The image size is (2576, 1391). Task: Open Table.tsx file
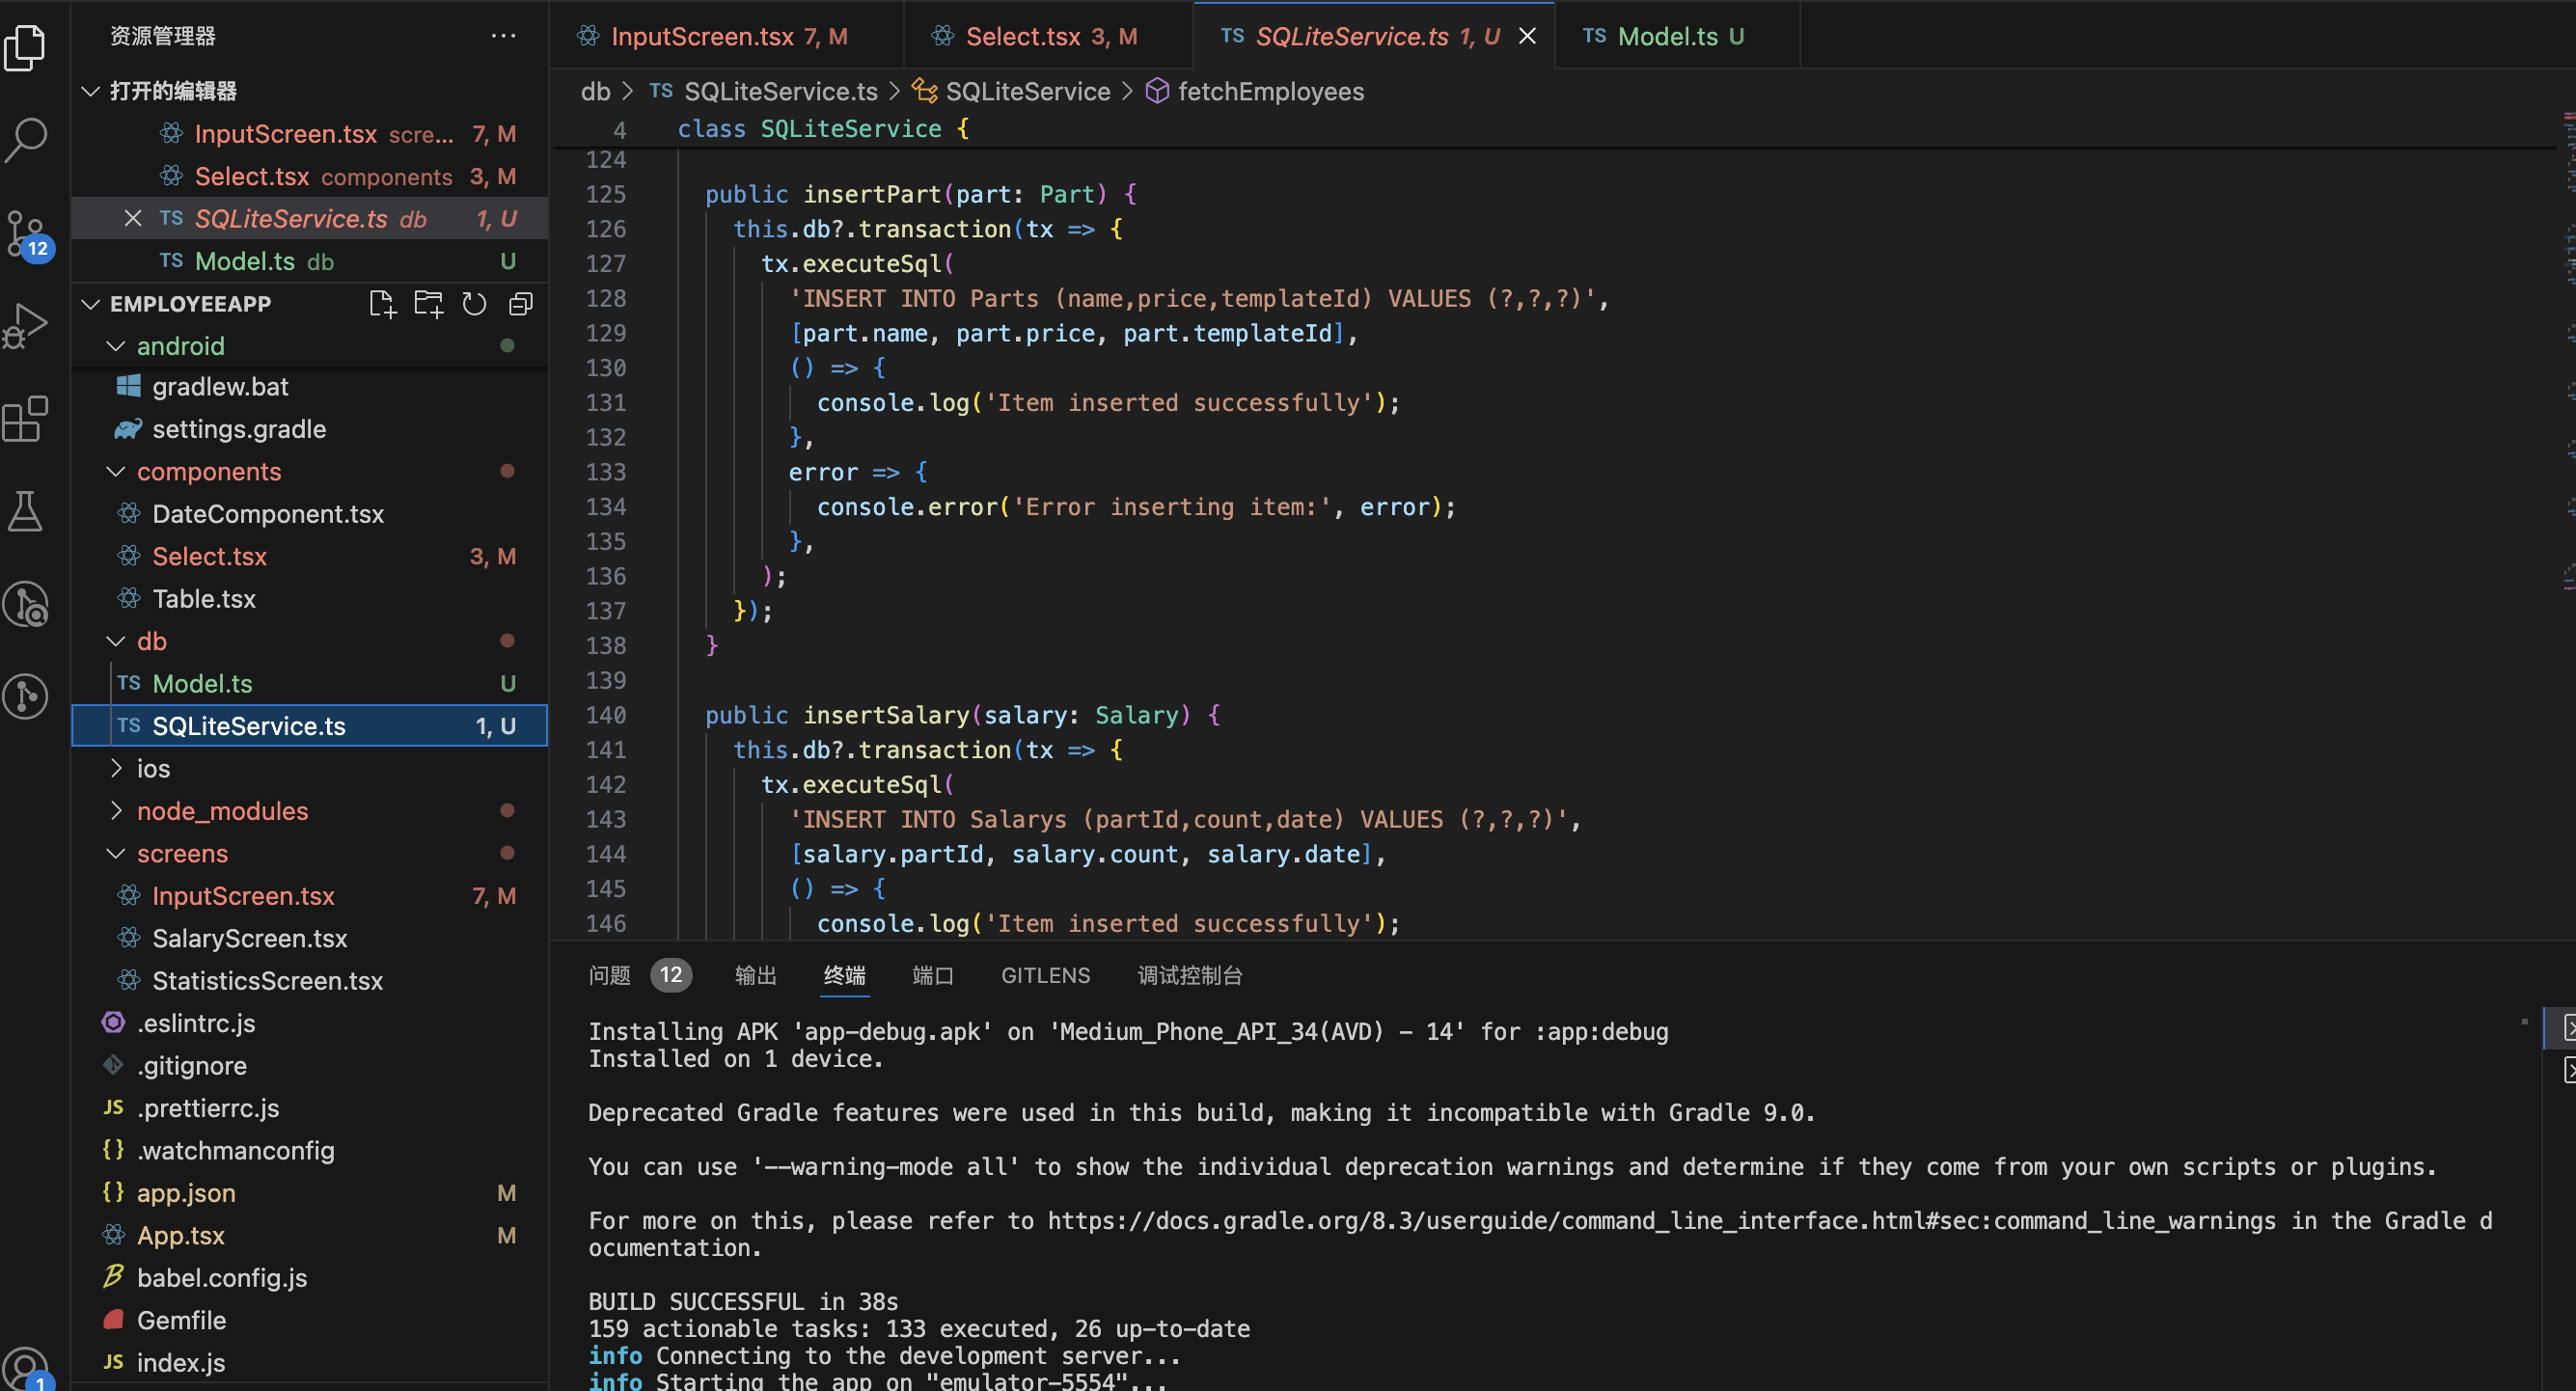[x=310, y=599]
